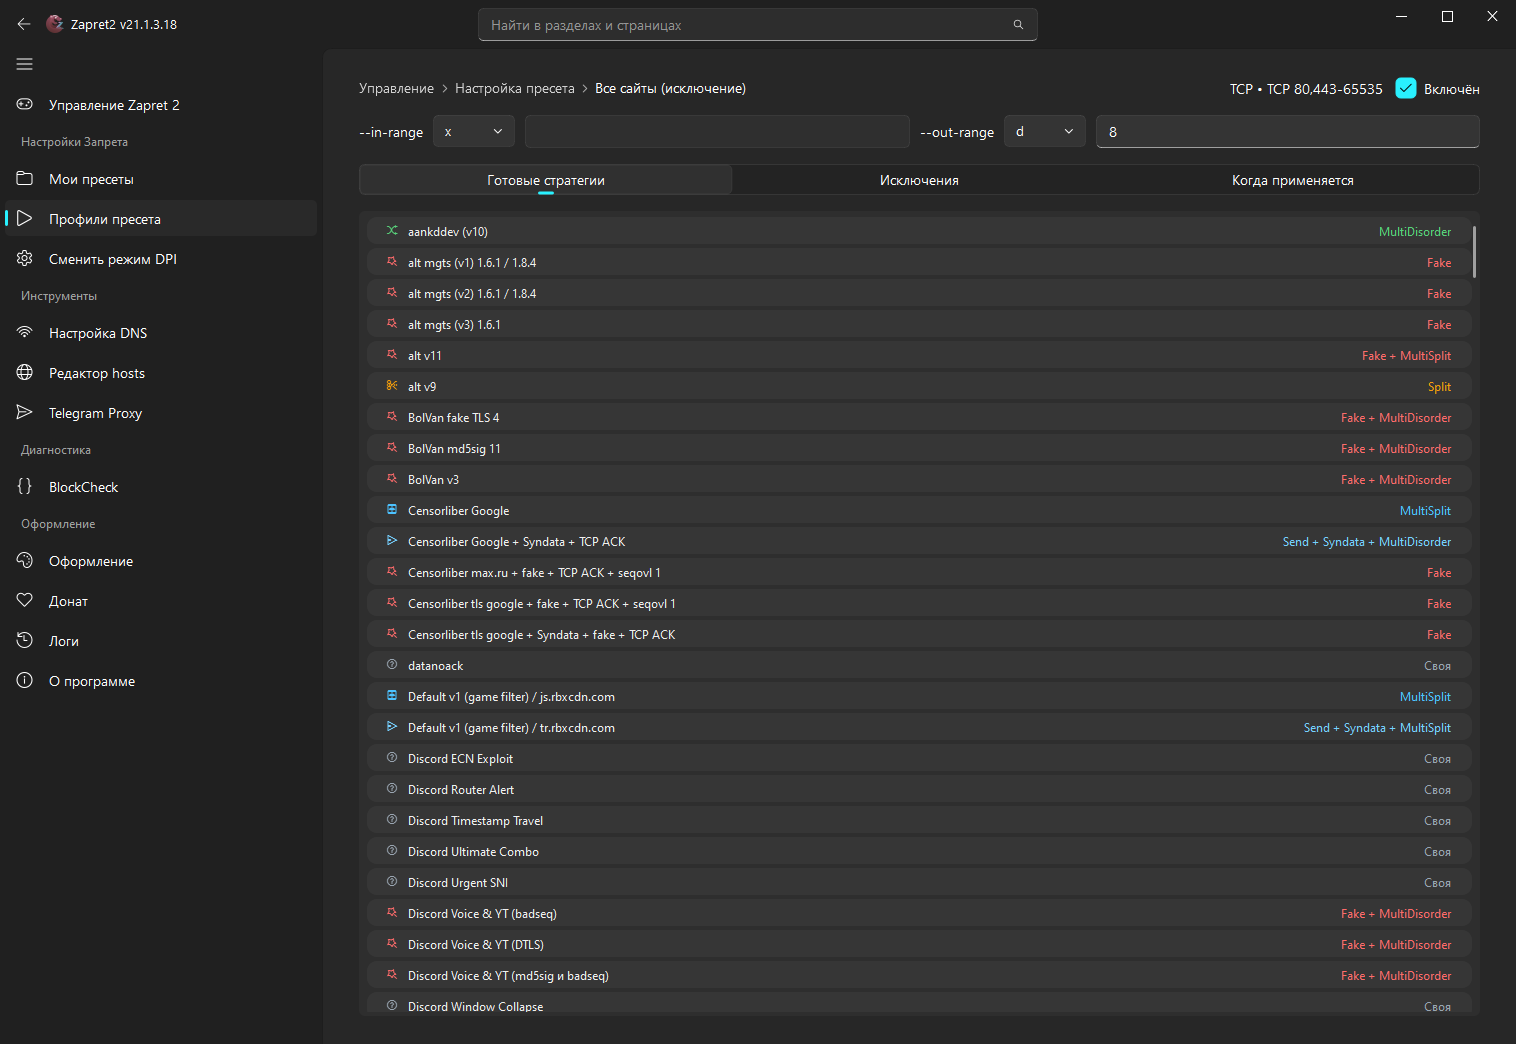Click the heart icon beside Донат
The height and width of the screenshot is (1044, 1516).
25,600
